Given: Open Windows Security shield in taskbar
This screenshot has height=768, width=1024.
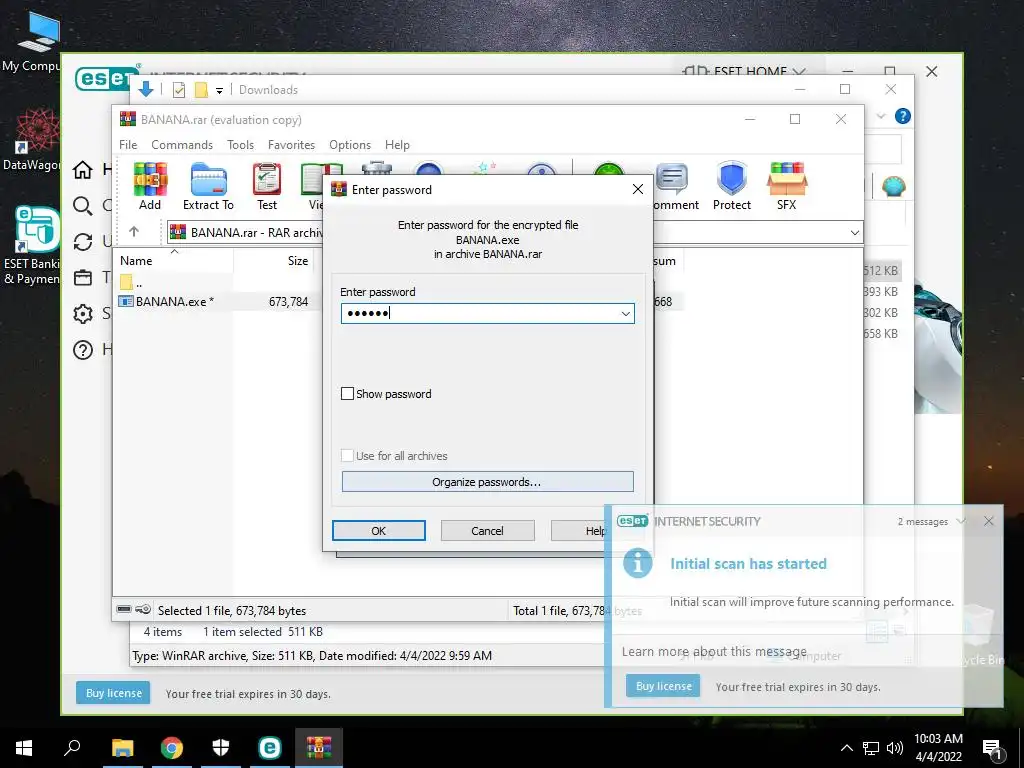Looking at the screenshot, I should pyautogui.click(x=221, y=748).
